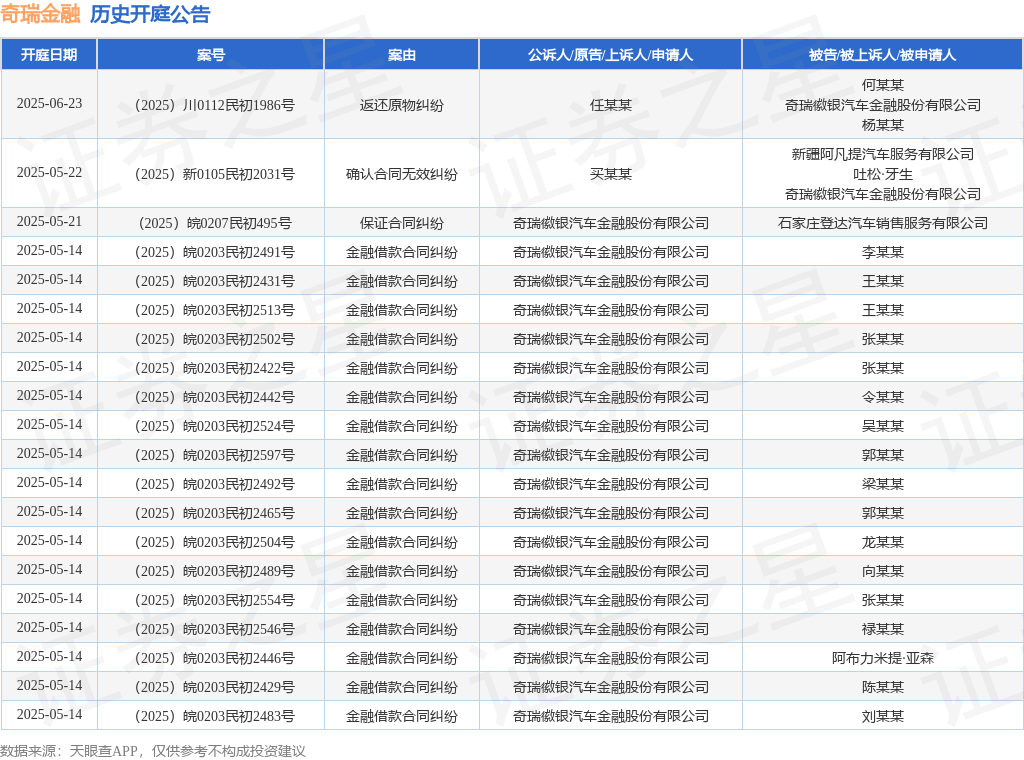This screenshot has width=1024, height=760.
Task: Select defendant 吴某某
Action: pyautogui.click(x=882, y=426)
